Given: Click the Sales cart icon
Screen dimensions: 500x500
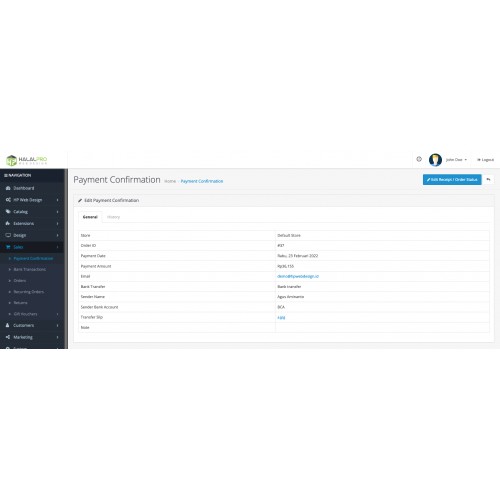Looking at the screenshot, I should click(x=8, y=247).
